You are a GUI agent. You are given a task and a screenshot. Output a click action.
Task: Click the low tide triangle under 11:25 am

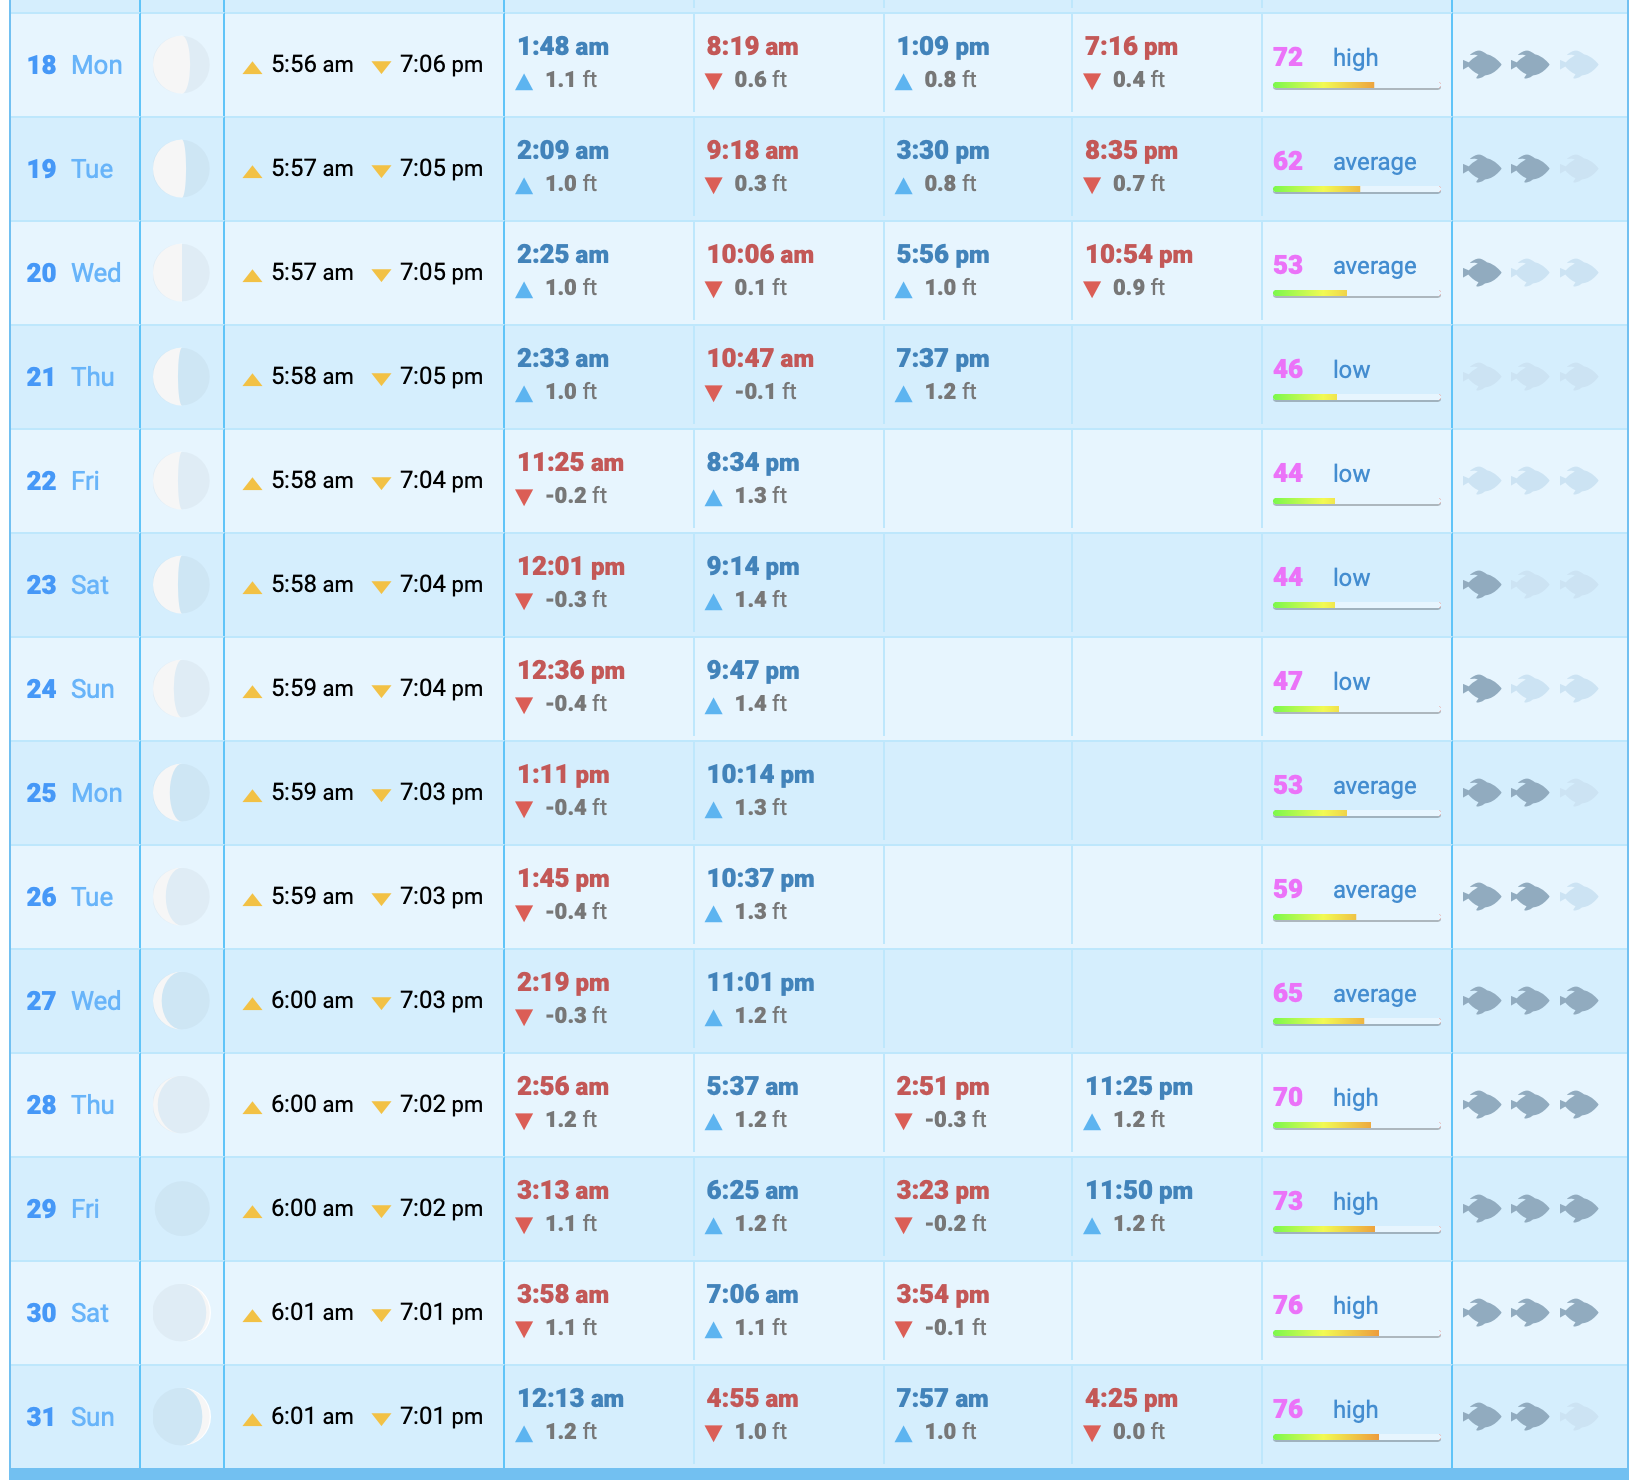(x=524, y=498)
